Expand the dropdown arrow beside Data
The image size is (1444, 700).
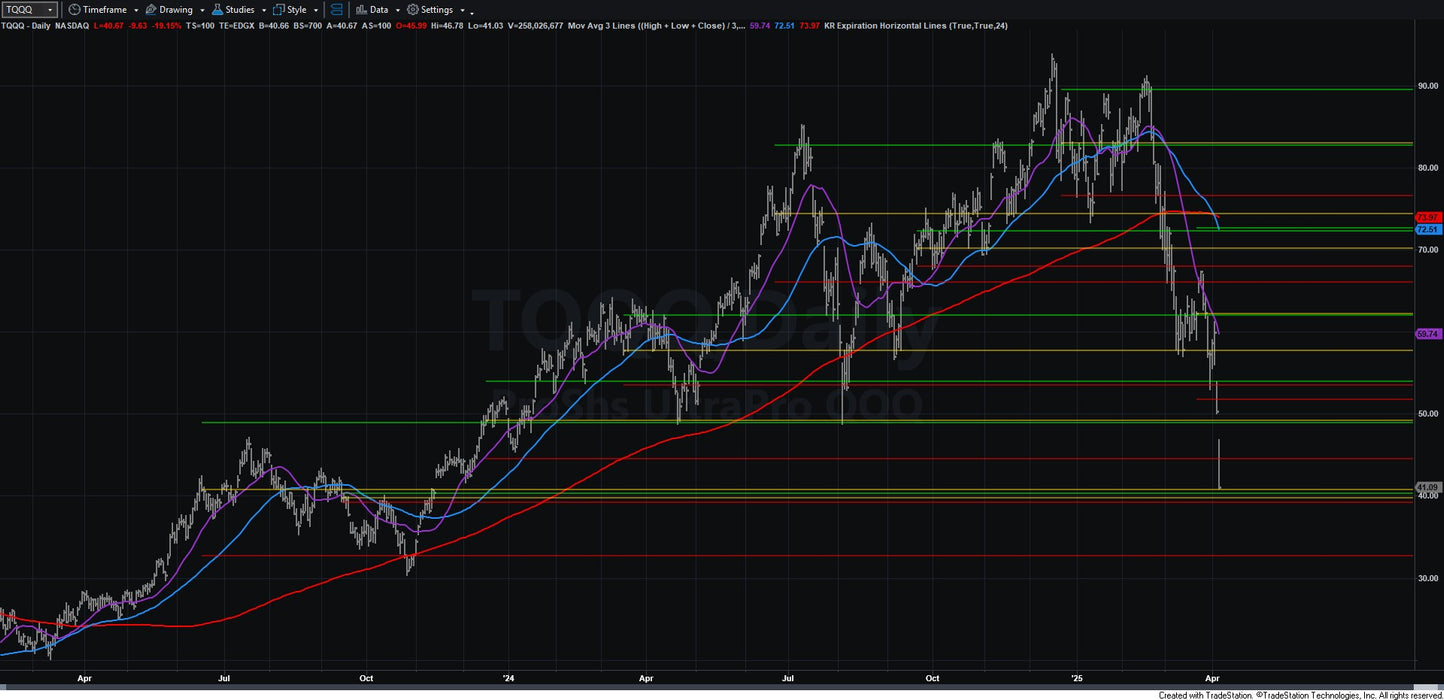click(397, 10)
